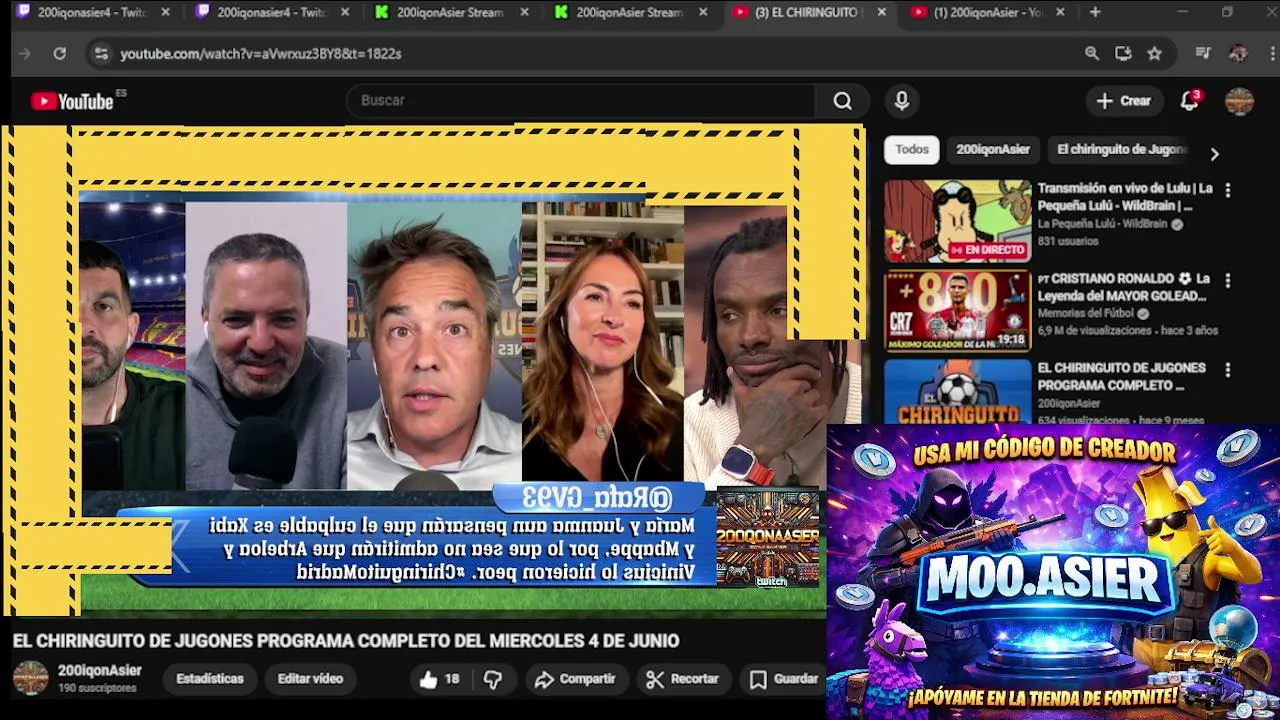This screenshot has width=1280, height=720.
Task: Open the Chiringuito recommended video thumbnail
Action: click(x=957, y=391)
